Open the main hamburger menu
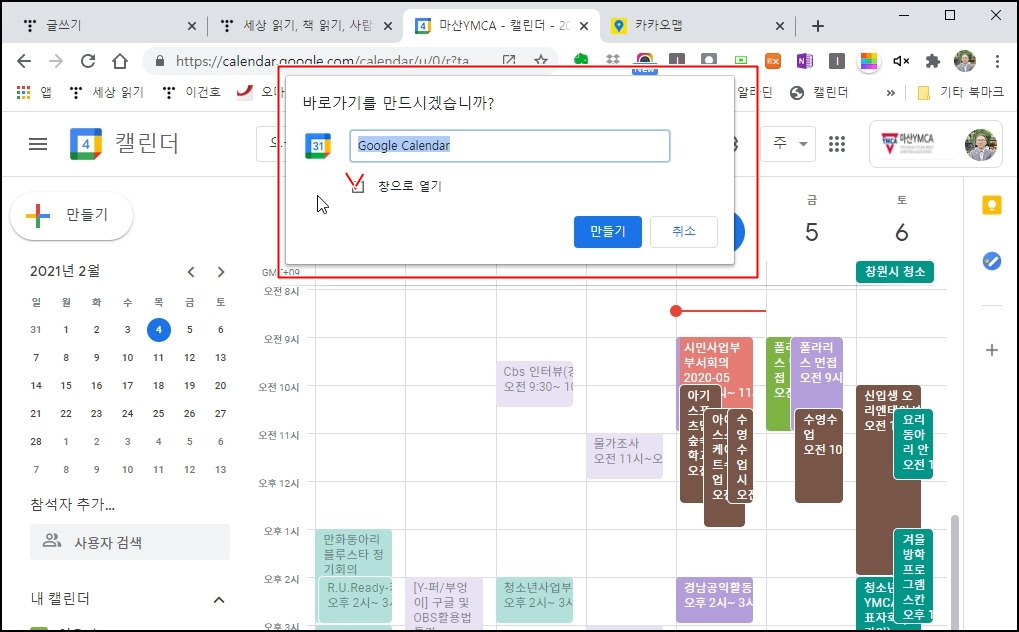Screen dimensions: 1019x632 click(38, 144)
